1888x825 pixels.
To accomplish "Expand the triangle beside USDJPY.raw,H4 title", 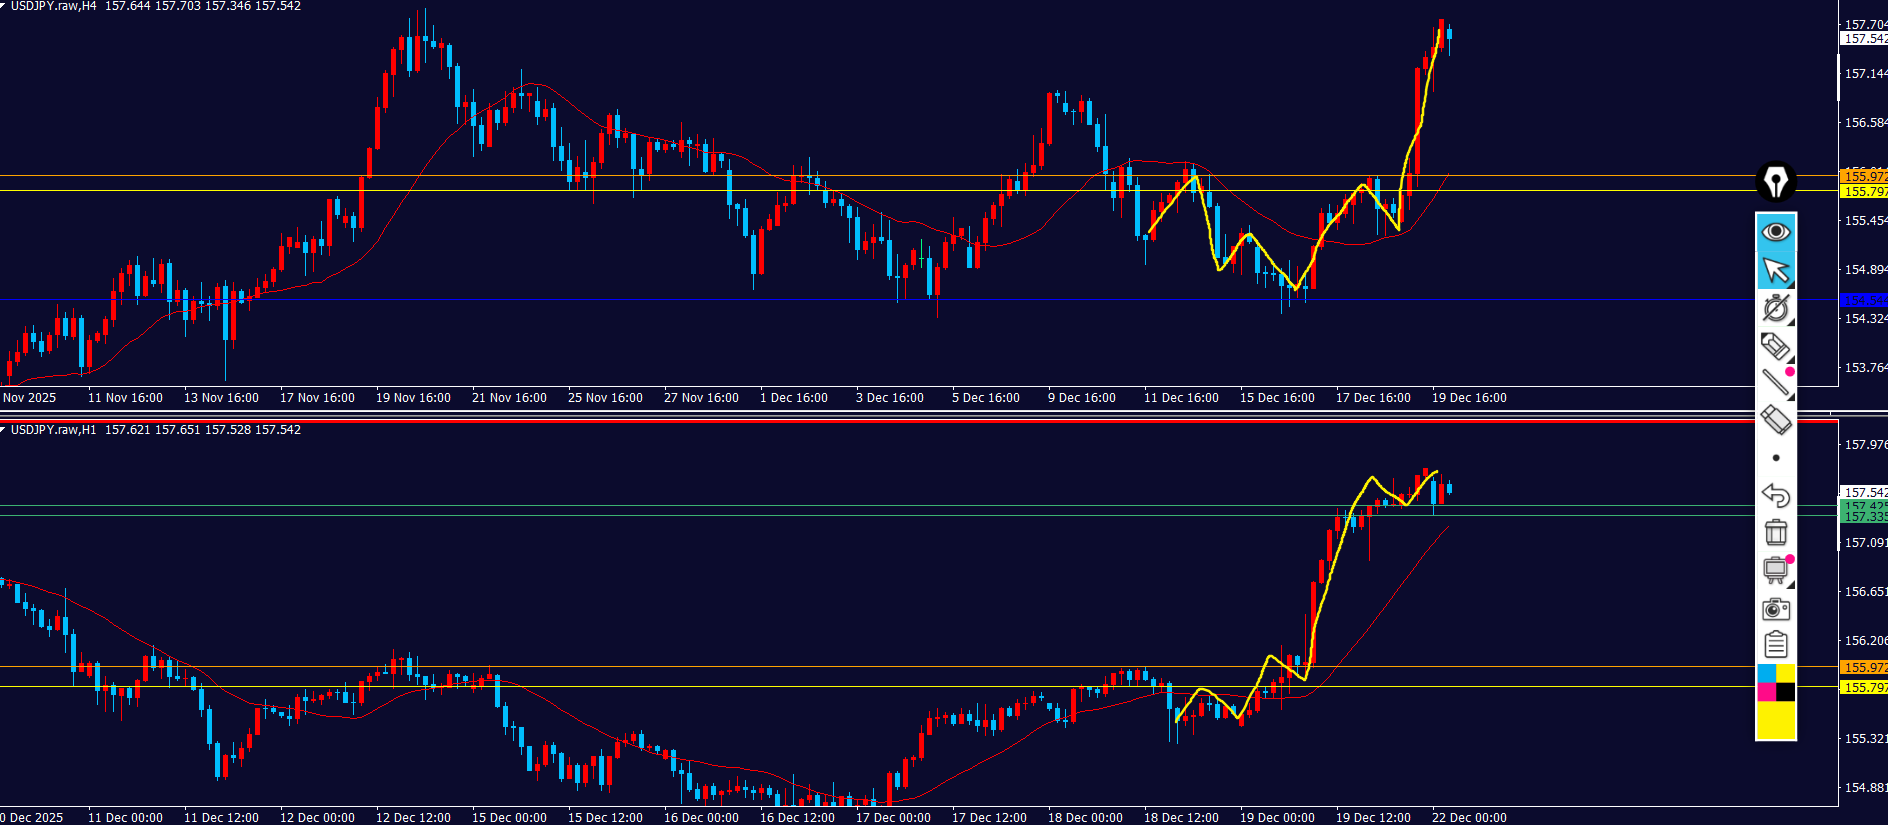I will (4, 6).
